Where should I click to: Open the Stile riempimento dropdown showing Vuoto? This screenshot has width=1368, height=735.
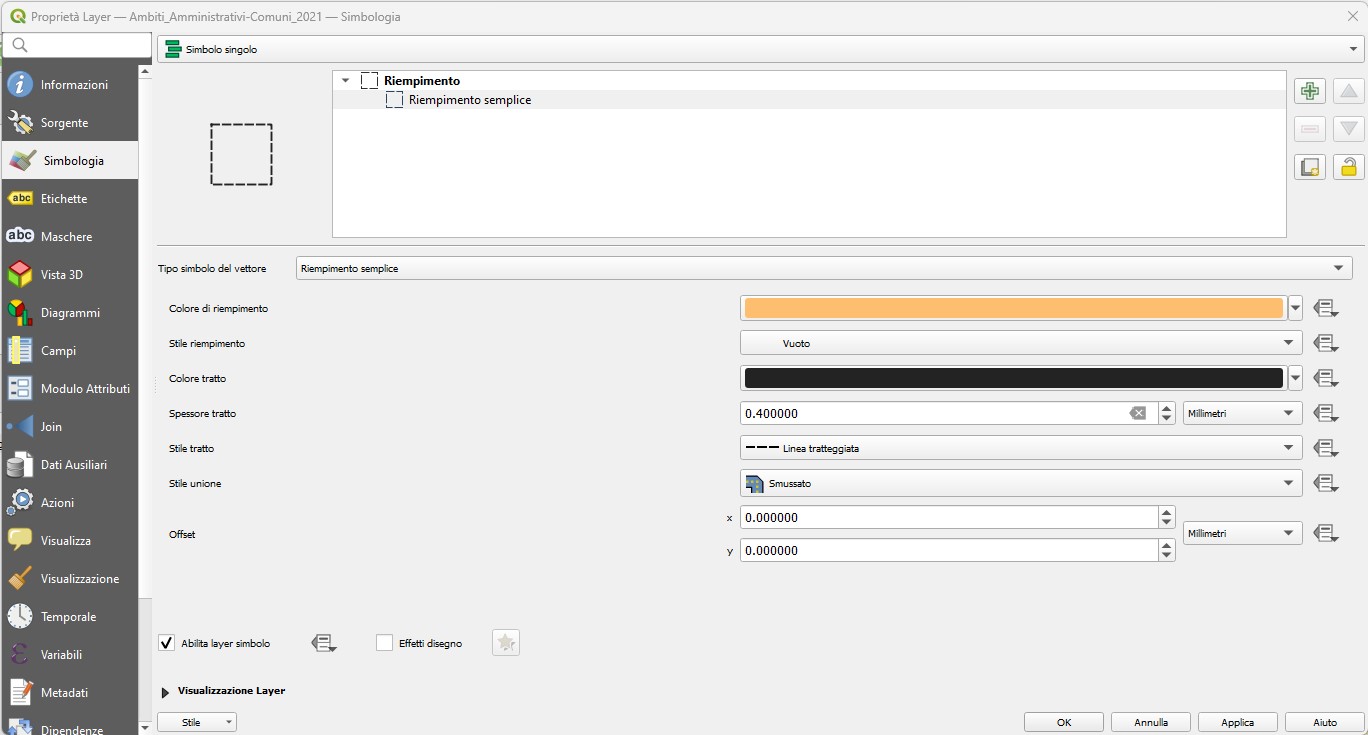(1020, 343)
